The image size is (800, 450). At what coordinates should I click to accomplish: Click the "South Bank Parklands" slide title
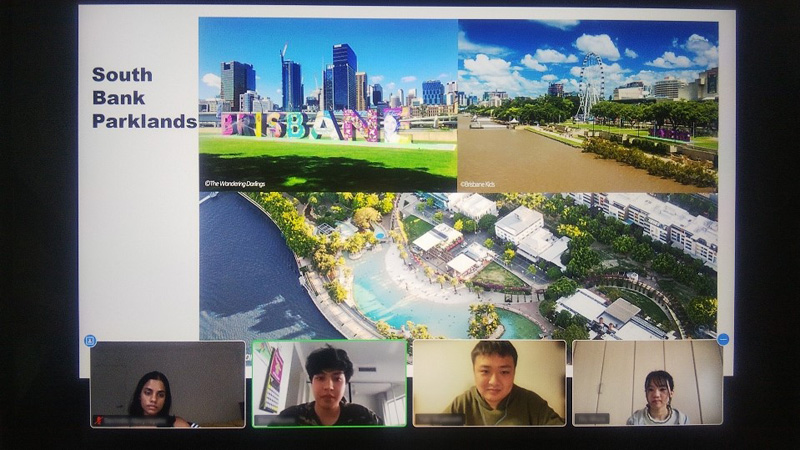tap(144, 98)
